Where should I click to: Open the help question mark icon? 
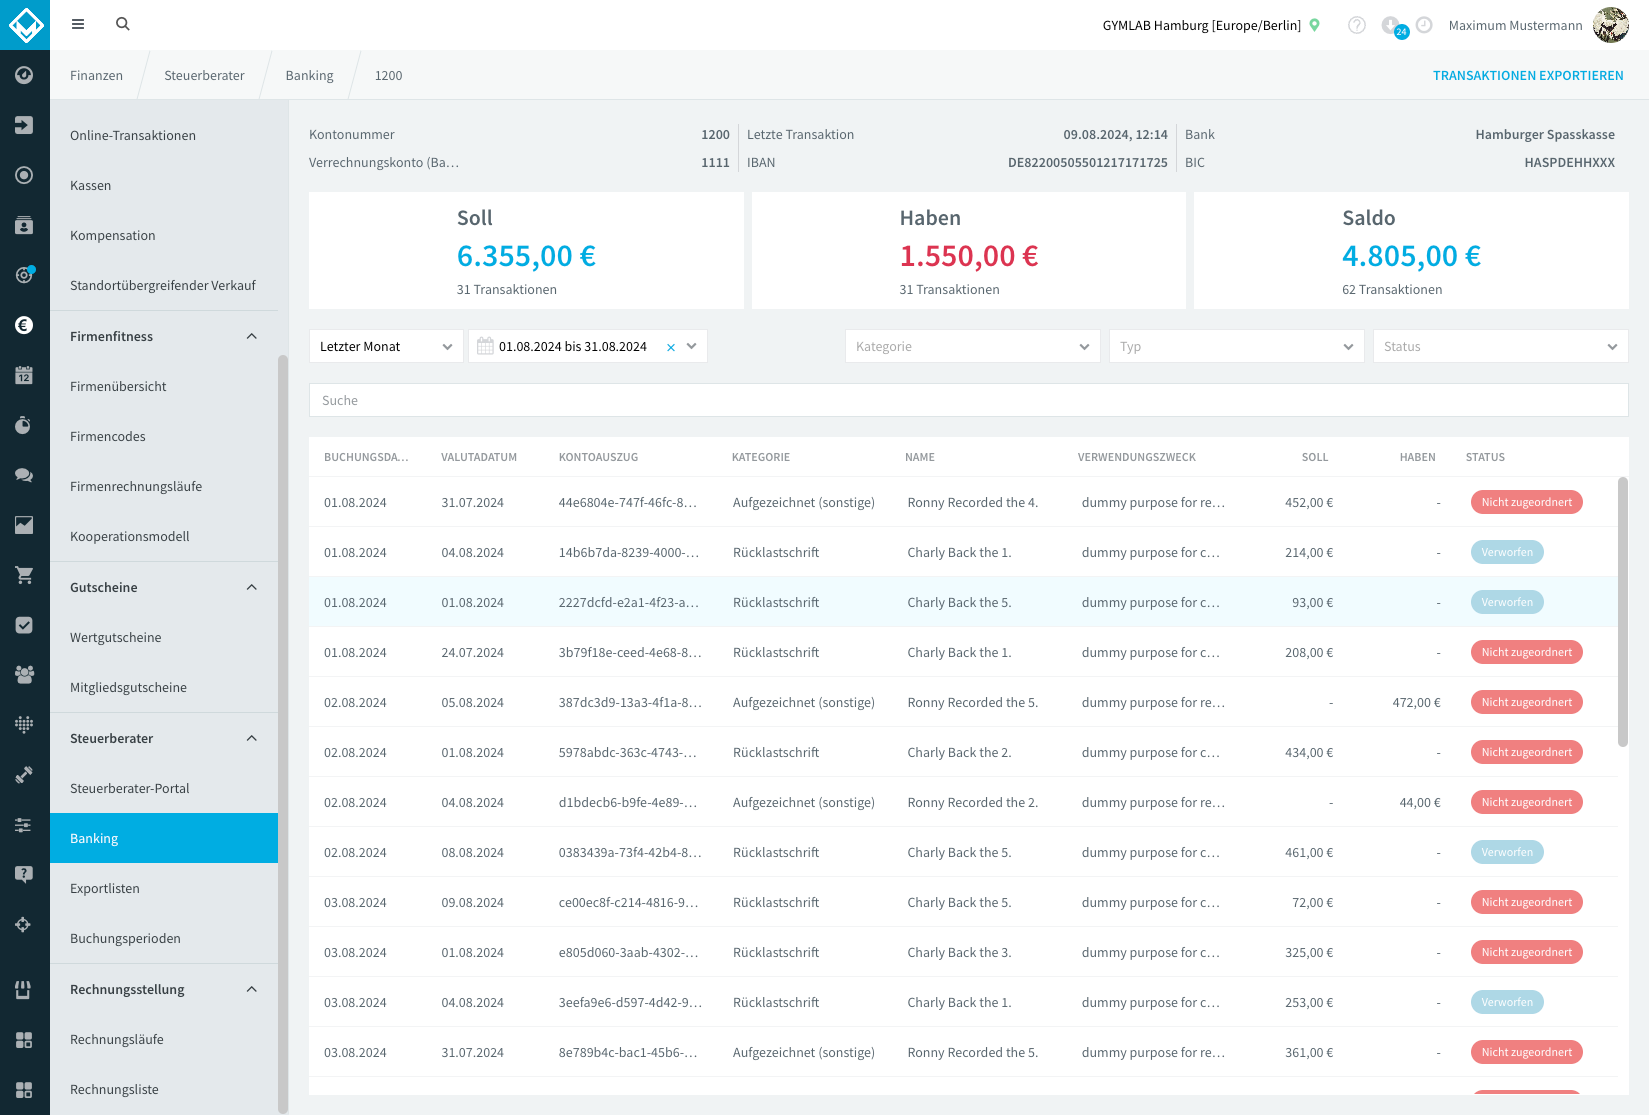[1357, 25]
